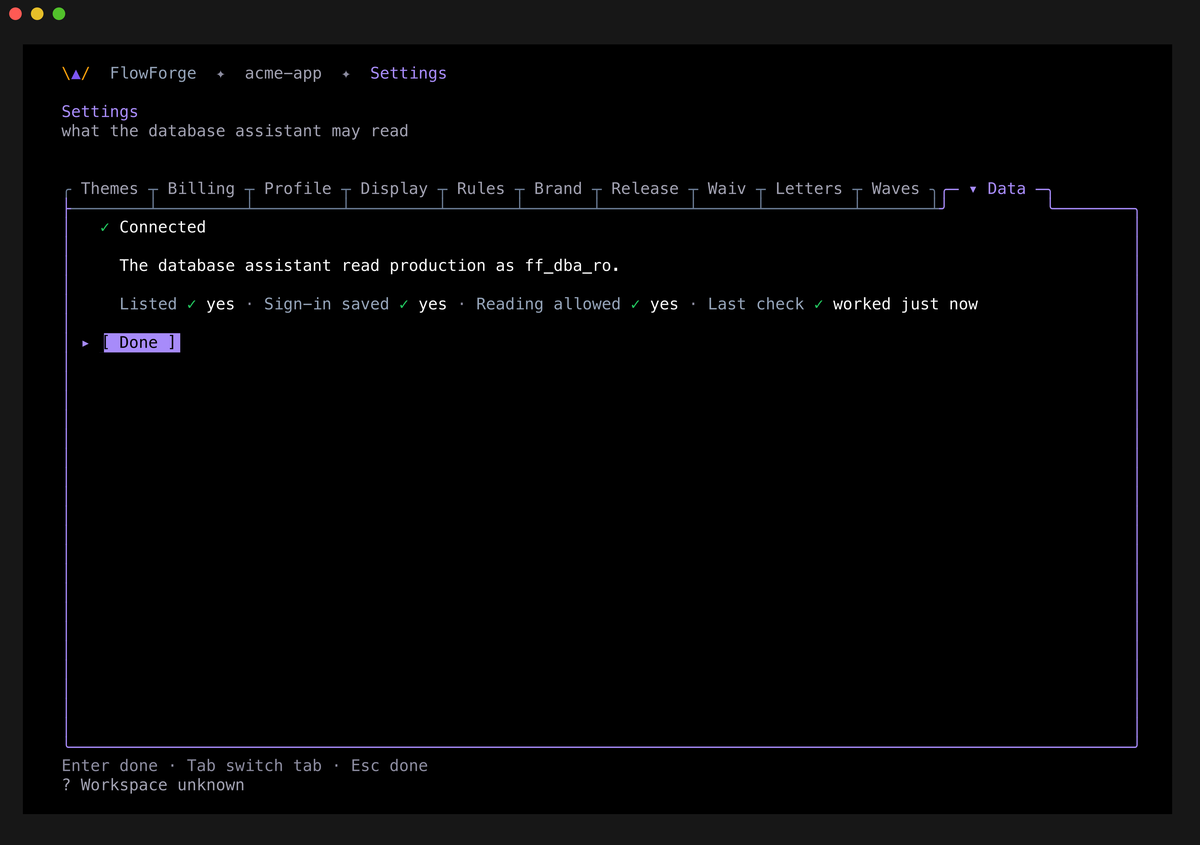Click '? Workspace unknown' status line

[153, 785]
